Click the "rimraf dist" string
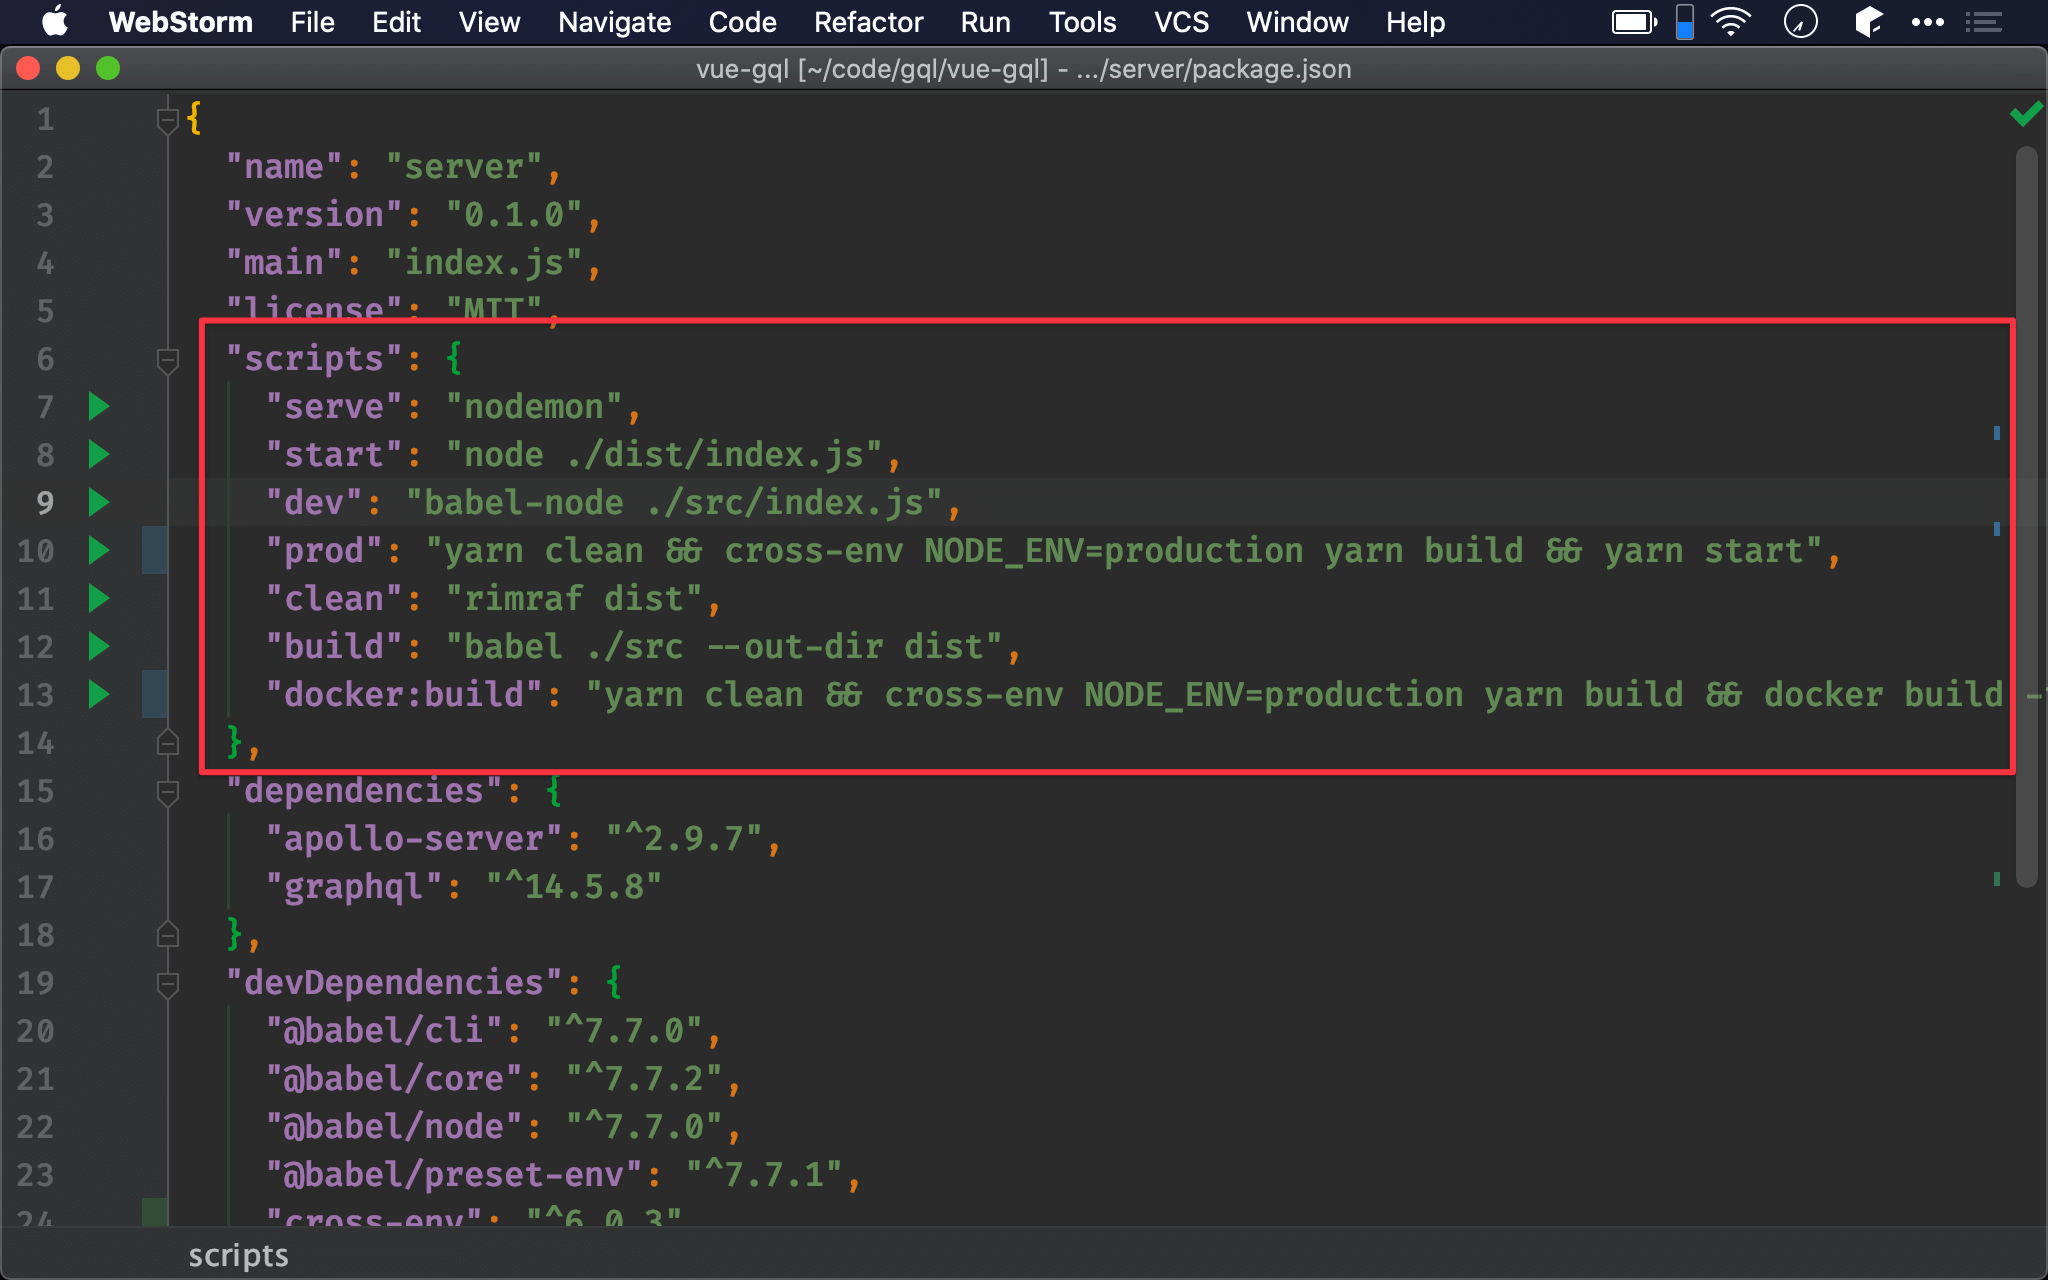This screenshot has width=2048, height=1280. click(574, 599)
